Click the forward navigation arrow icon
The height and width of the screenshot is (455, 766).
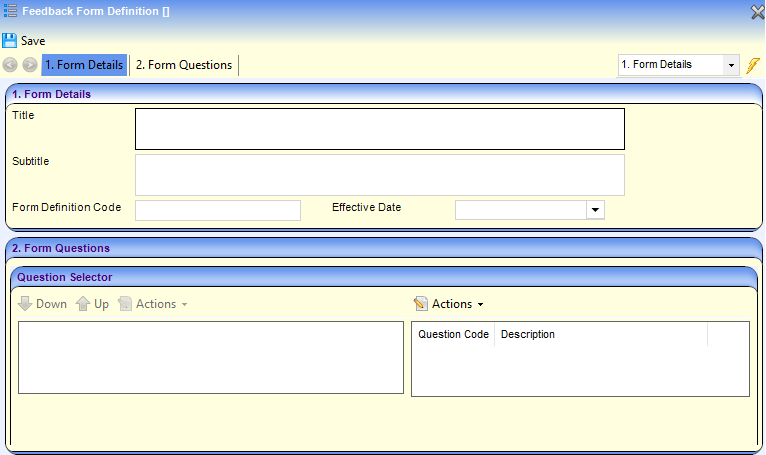coord(30,65)
